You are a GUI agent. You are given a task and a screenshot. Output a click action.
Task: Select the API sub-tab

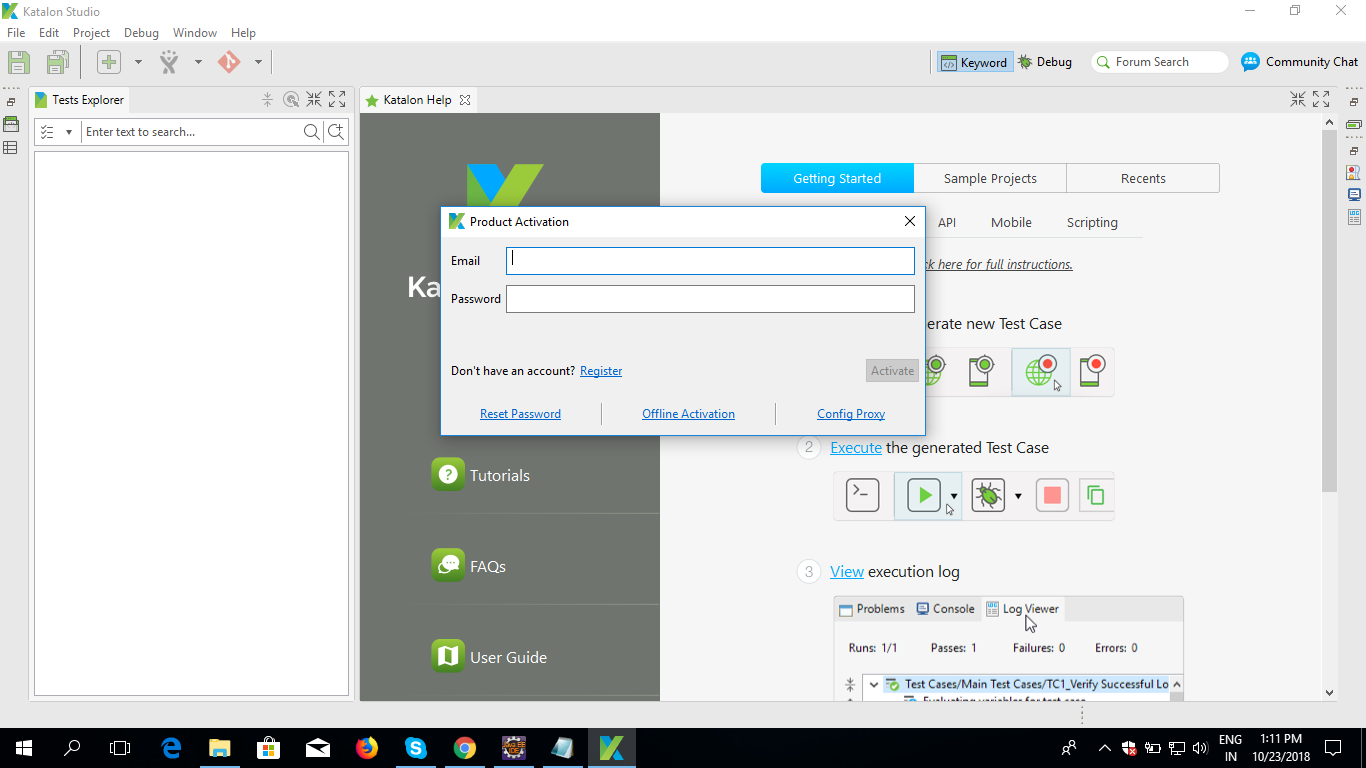tap(947, 223)
